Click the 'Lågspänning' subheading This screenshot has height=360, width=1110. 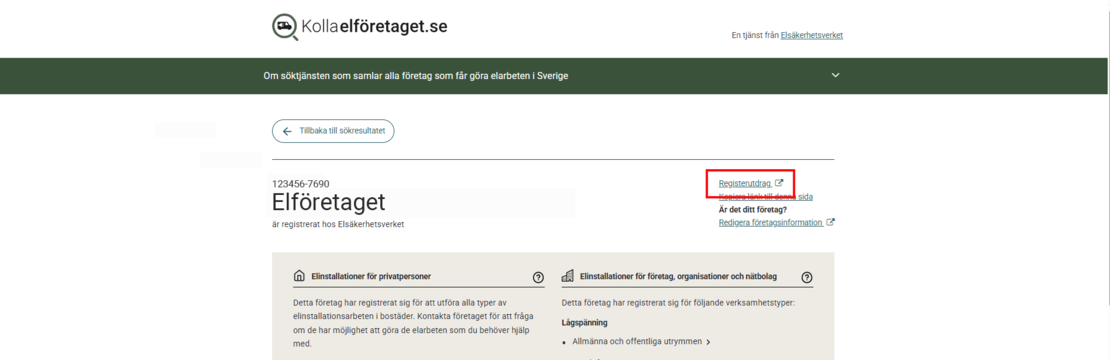[585, 323]
